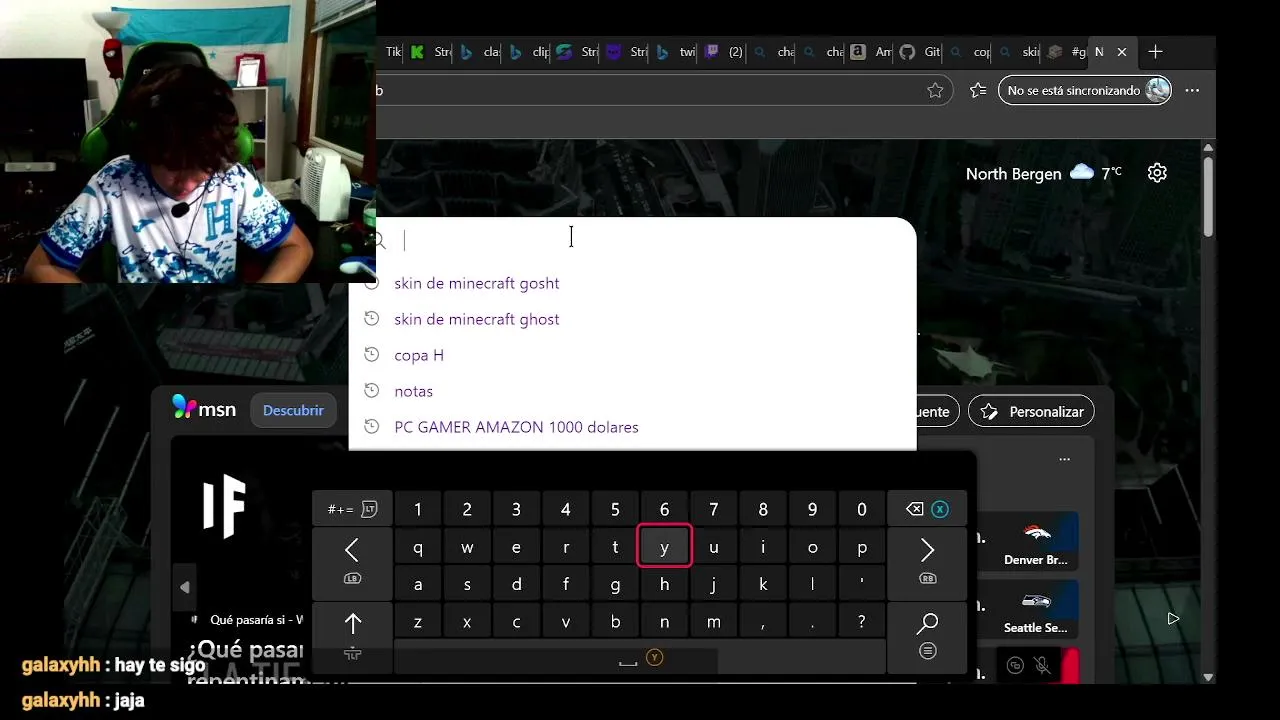
Task: Switch to the 'ski' search tab
Action: click(1019, 52)
